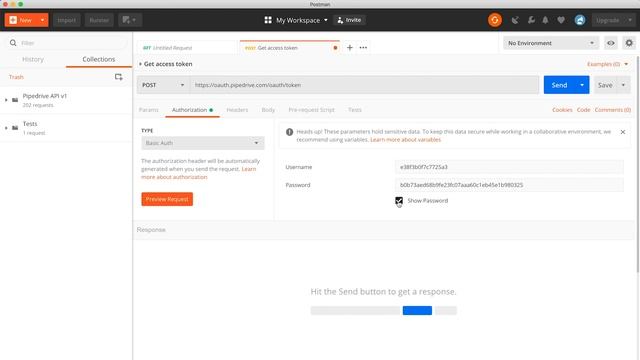The image size is (640, 360).
Task: Click the Save button
Action: coord(605,85)
